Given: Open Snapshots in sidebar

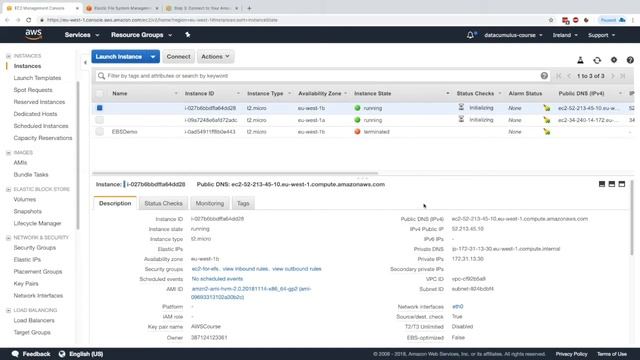Looking at the screenshot, I should tap(27, 211).
